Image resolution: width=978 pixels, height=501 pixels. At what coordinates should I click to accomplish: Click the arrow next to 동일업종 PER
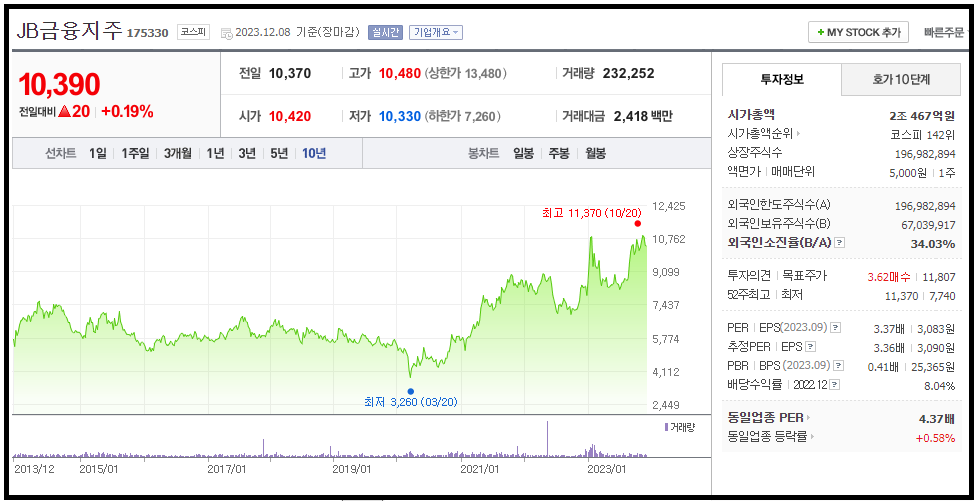tap(808, 417)
